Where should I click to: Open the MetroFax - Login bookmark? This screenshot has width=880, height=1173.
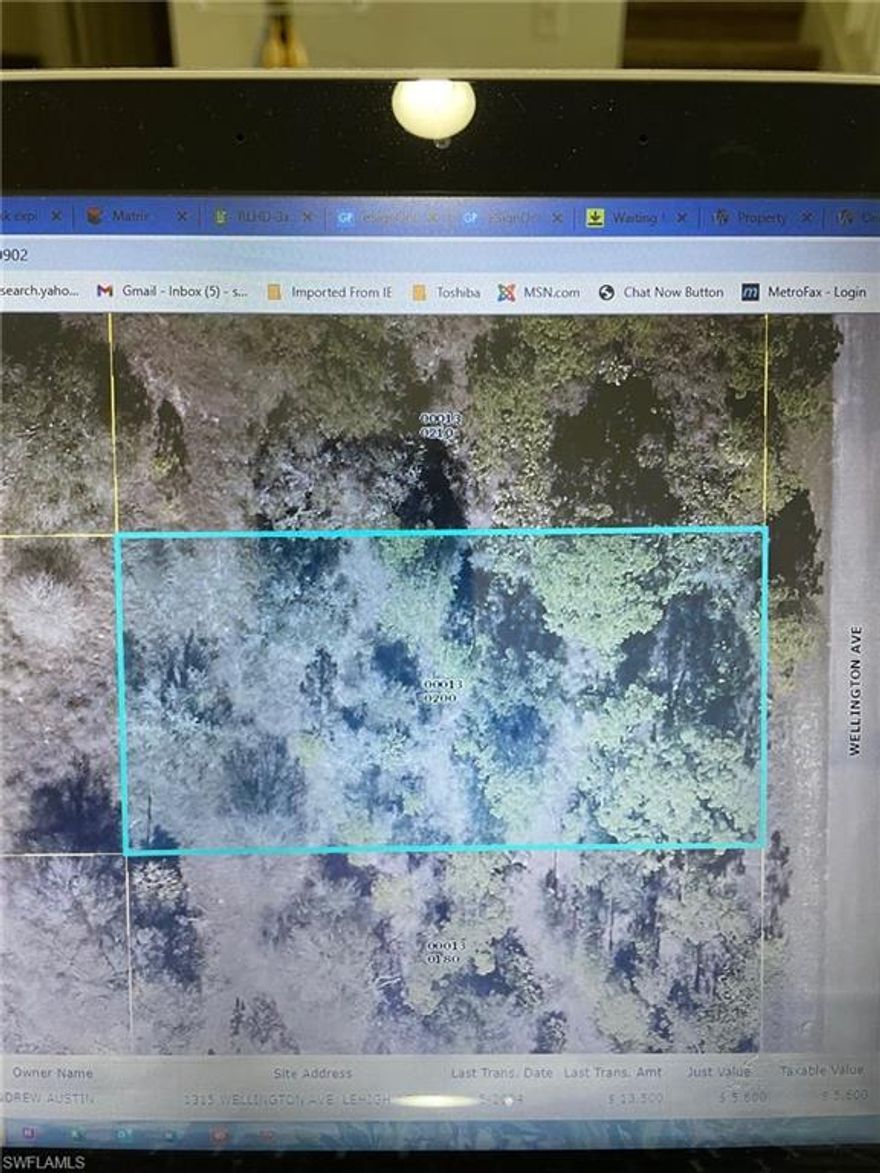pyautogui.click(x=812, y=292)
